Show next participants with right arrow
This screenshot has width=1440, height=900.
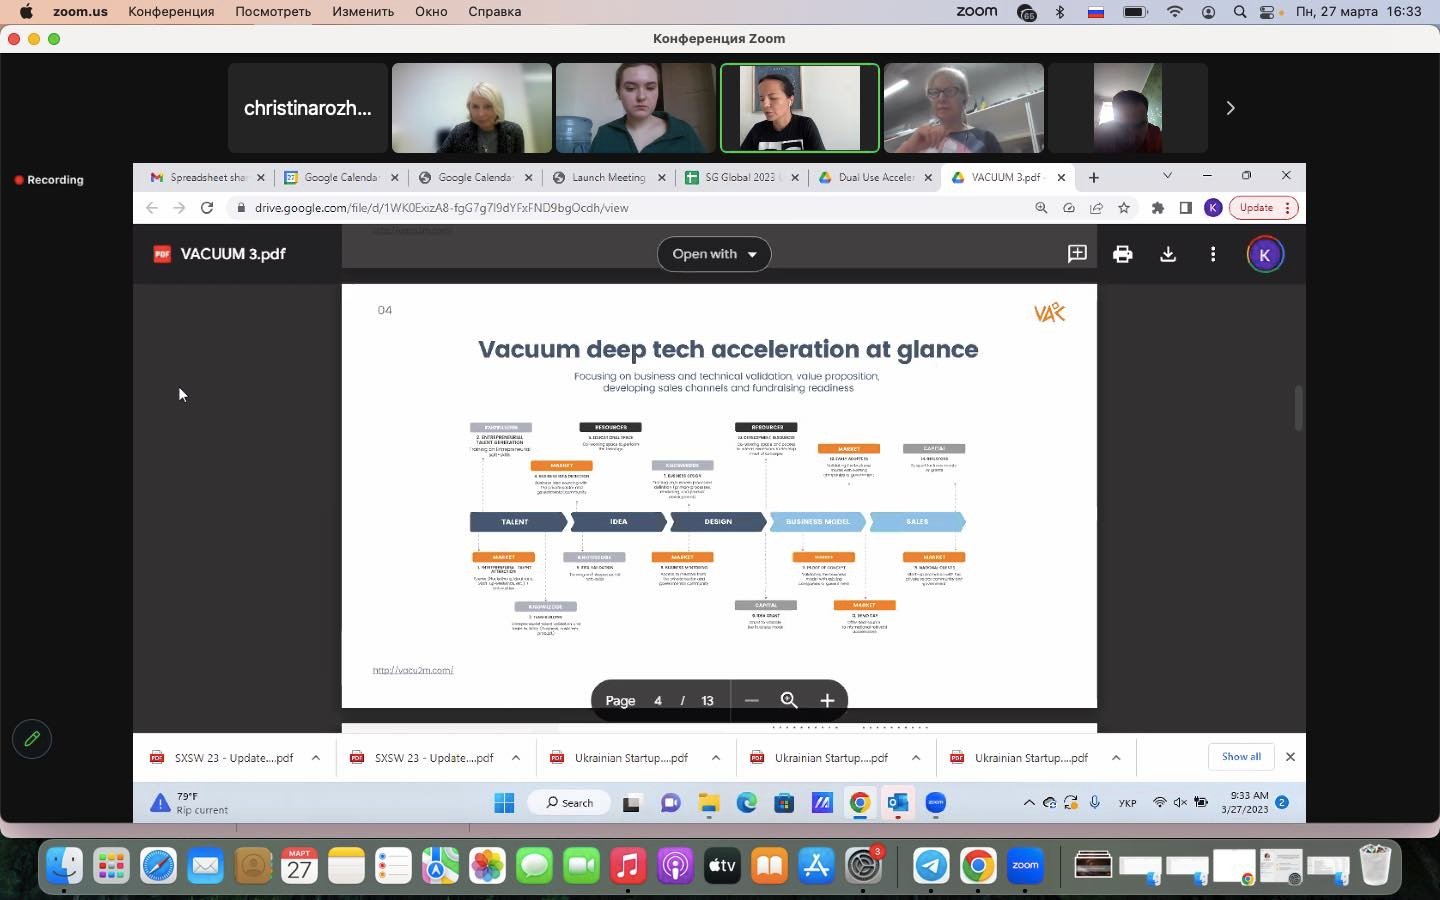pyautogui.click(x=1230, y=108)
